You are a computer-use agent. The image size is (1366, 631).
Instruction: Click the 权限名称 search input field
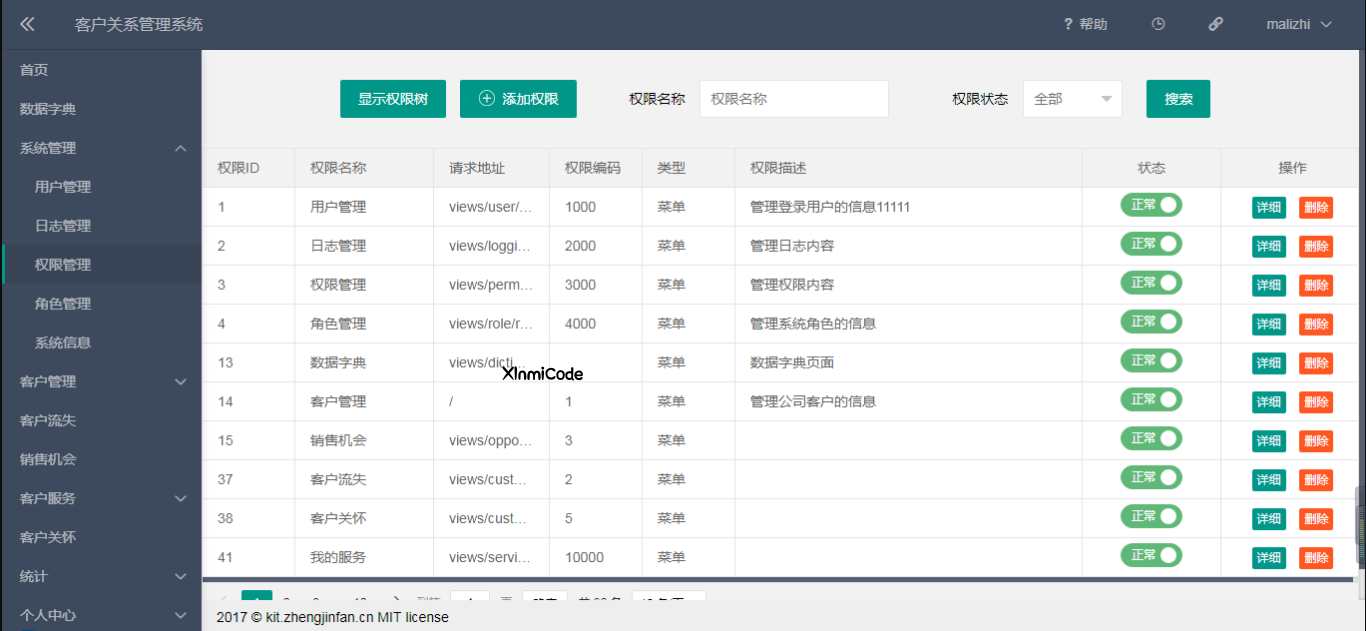click(x=793, y=99)
